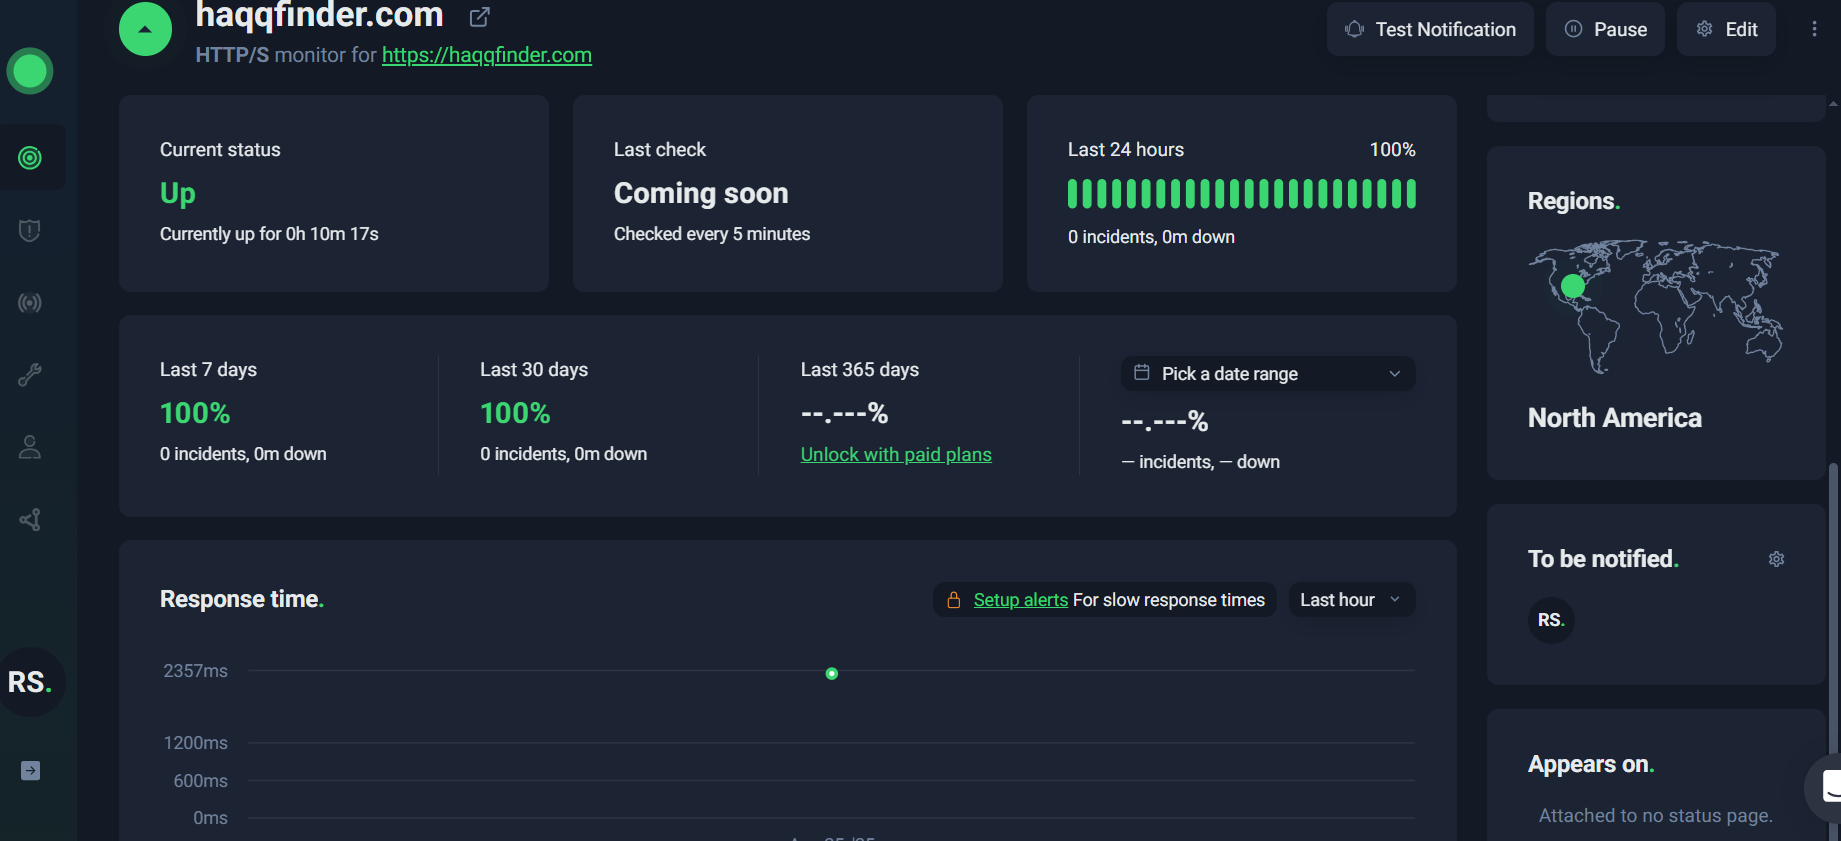Open incidents shield icon in sidebar
Viewport: 1841px width, 841px height.
pyautogui.click(x=30, y=231)
